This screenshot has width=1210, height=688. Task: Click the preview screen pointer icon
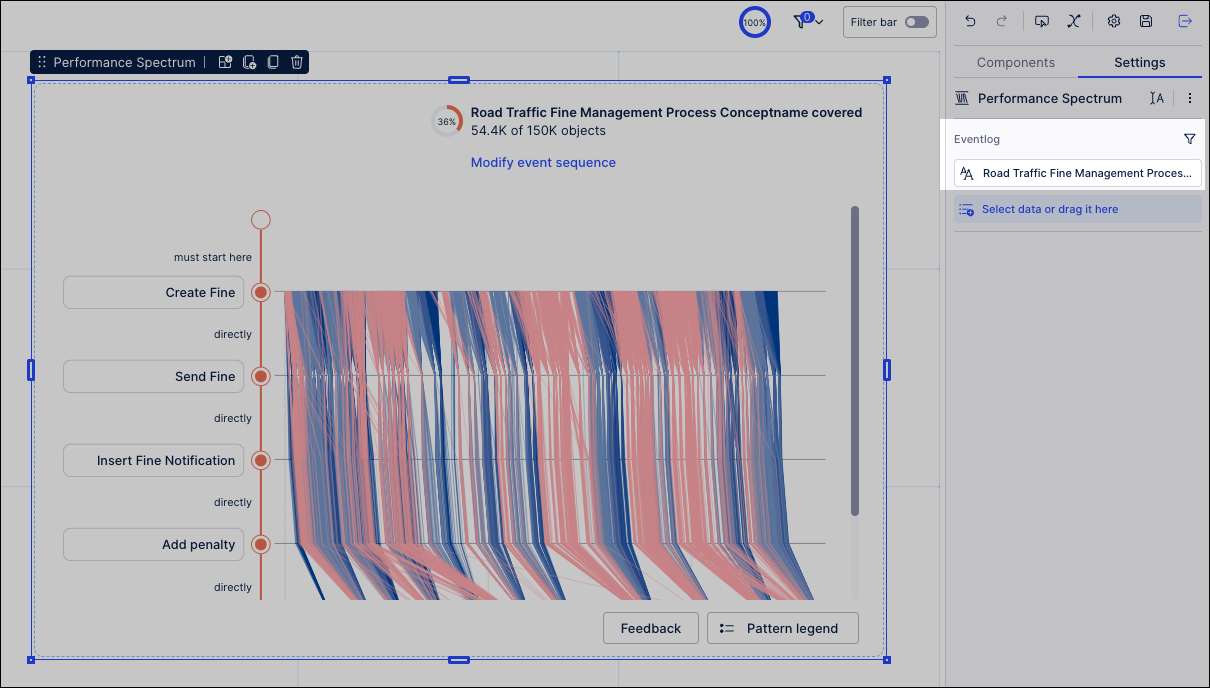(1042, 21)
